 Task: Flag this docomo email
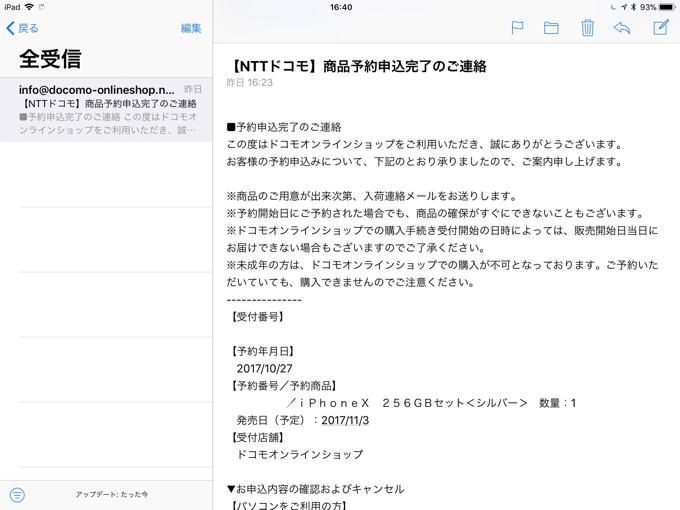[517, 28]
